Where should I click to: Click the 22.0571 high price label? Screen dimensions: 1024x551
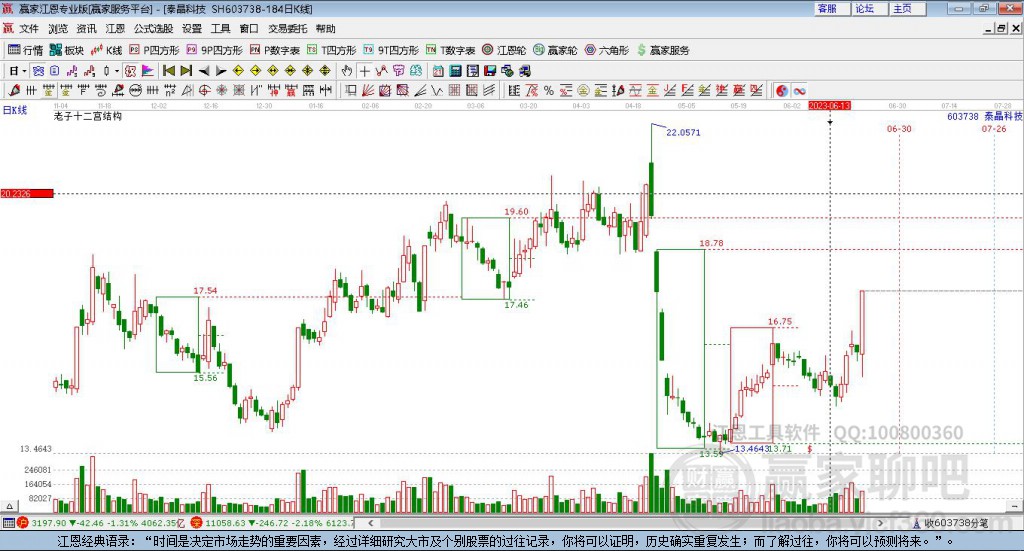(x=683, y=133)
